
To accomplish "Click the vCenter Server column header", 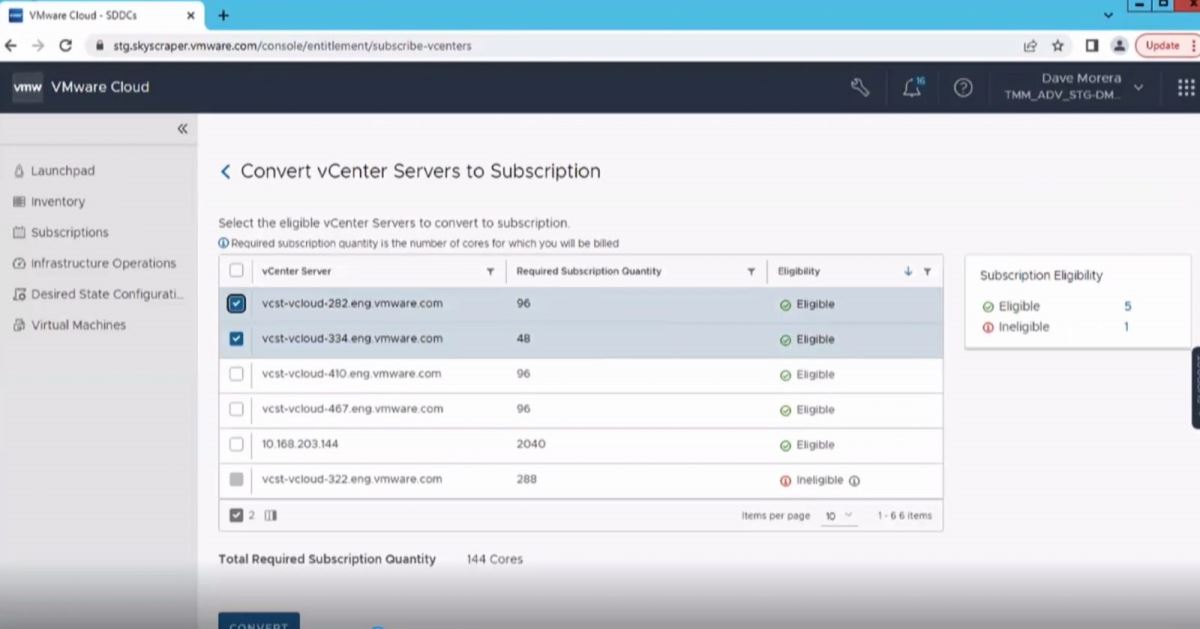I will 296,271.
